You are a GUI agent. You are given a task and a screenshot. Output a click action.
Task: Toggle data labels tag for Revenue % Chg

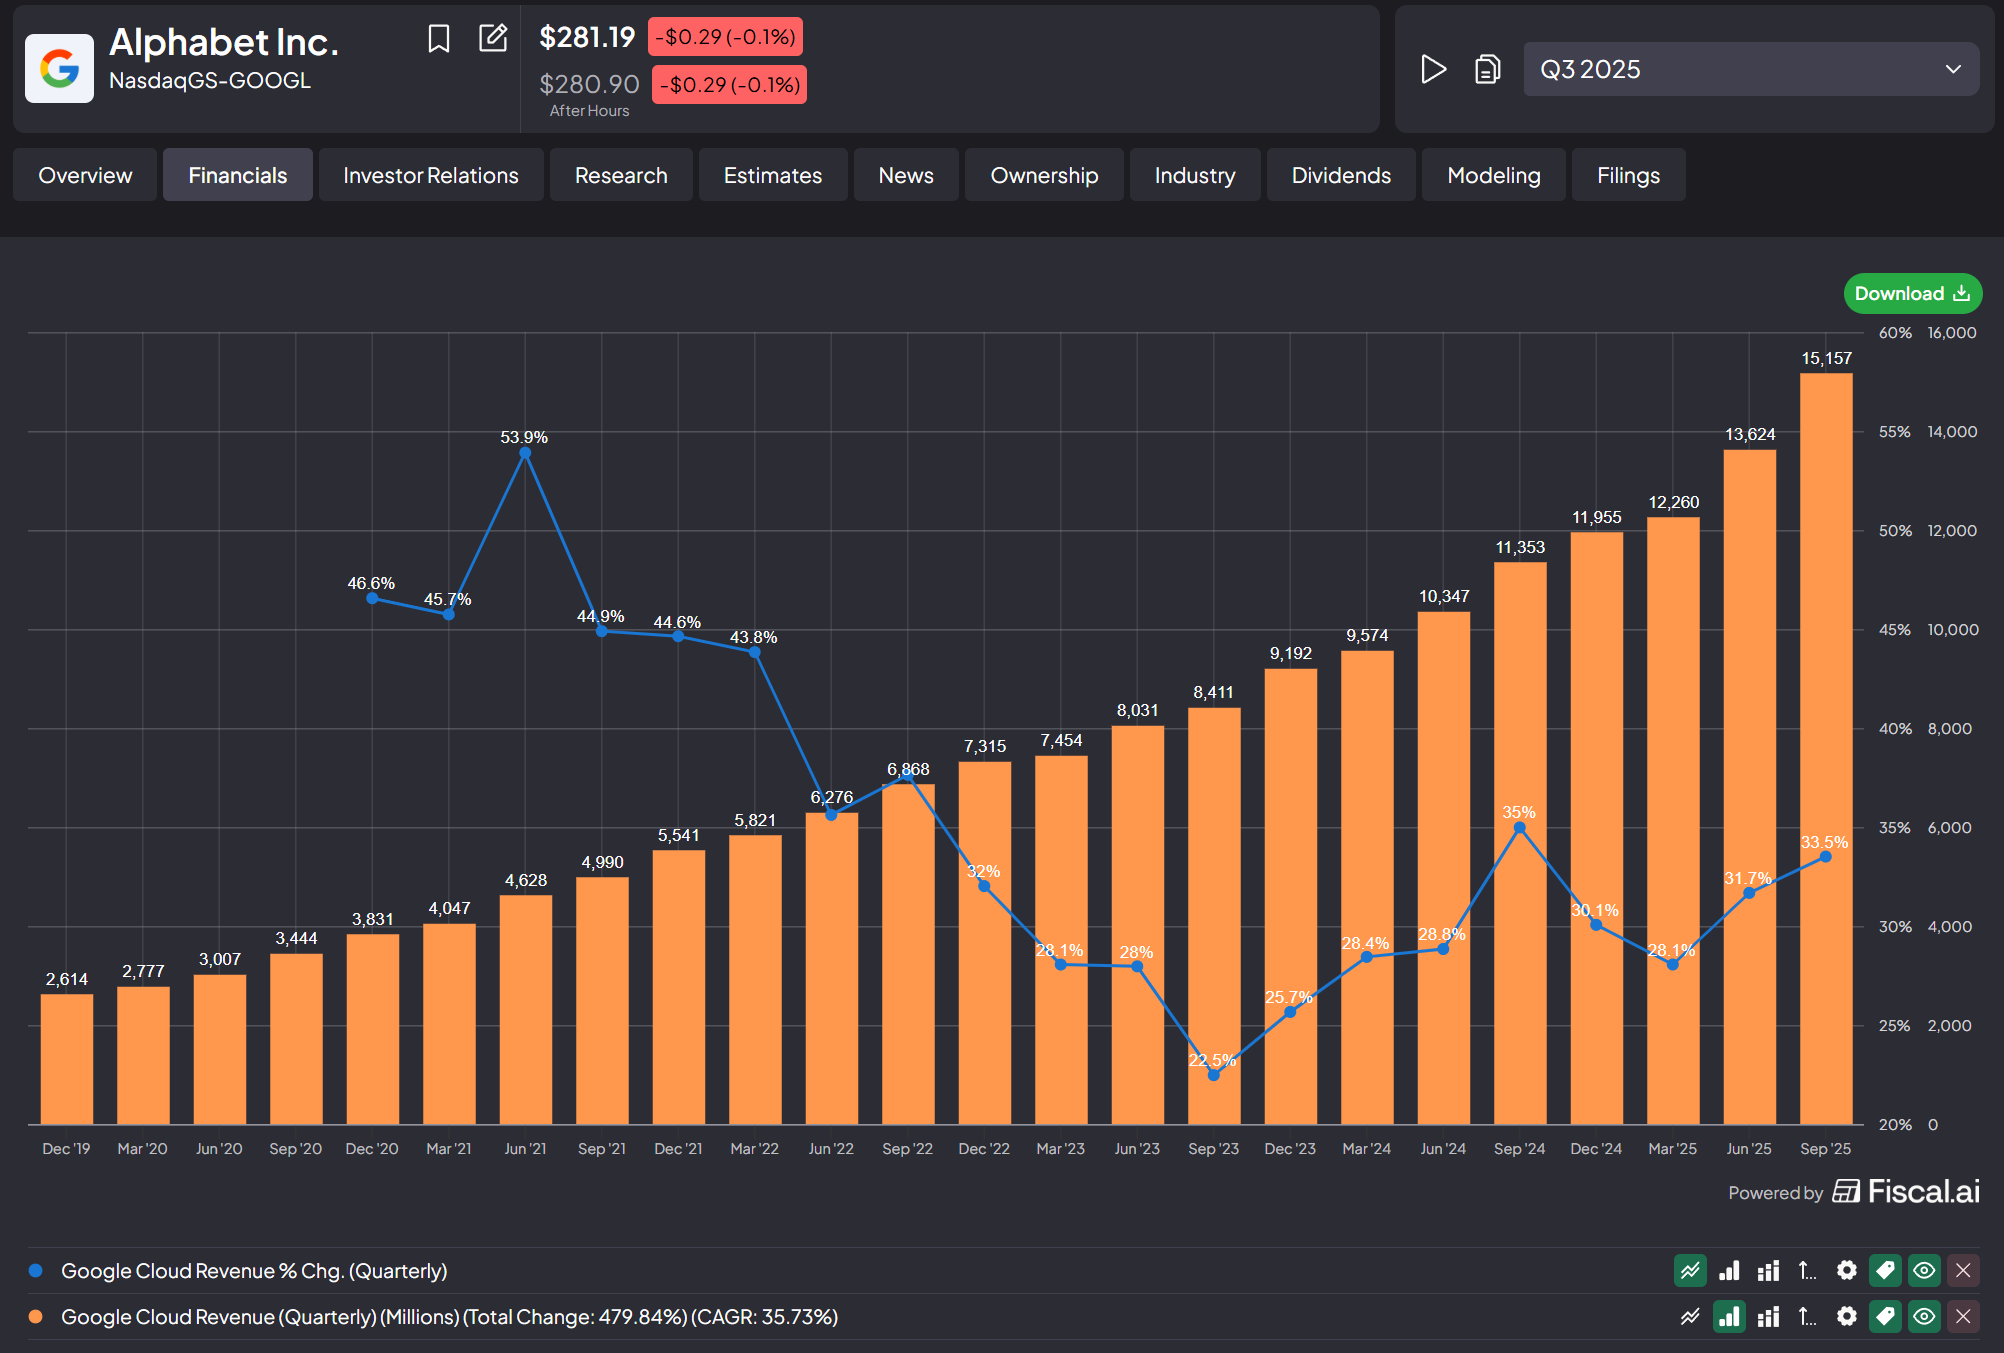point(1885,1271)
